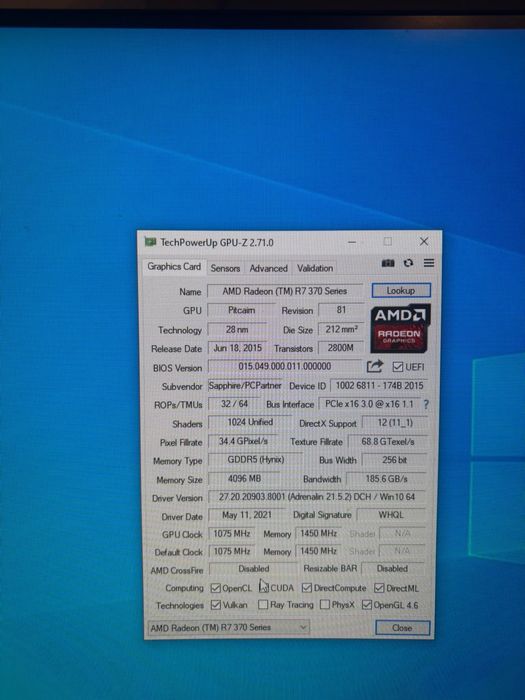Image resolution: width=525 pixels, height=700 pixels.
Task: Toggle the UEFI checkbox
Action: 397,367
